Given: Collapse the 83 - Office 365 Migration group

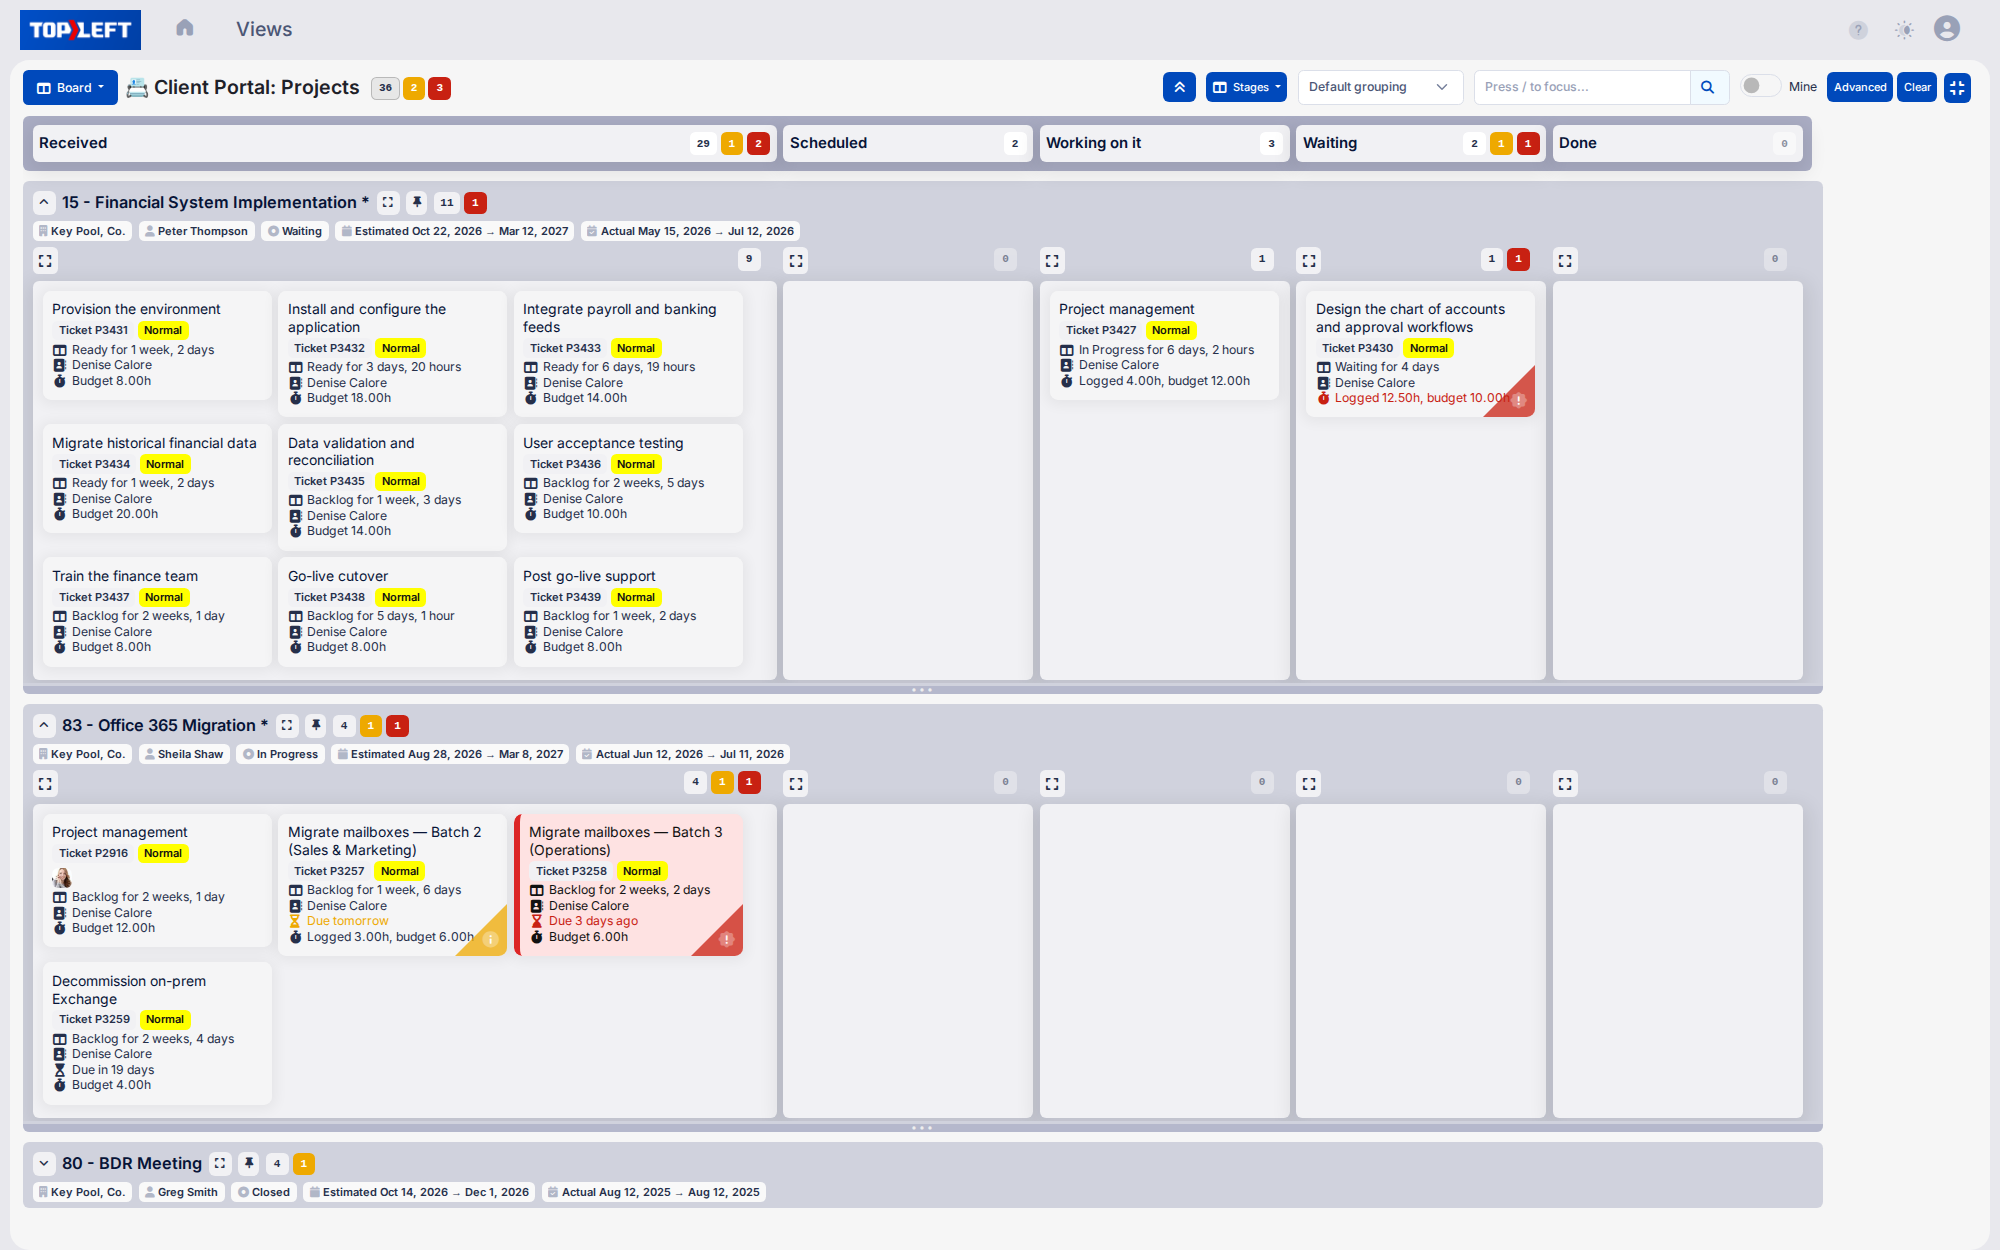Looking at the screenshot, I should click(44, 725).
